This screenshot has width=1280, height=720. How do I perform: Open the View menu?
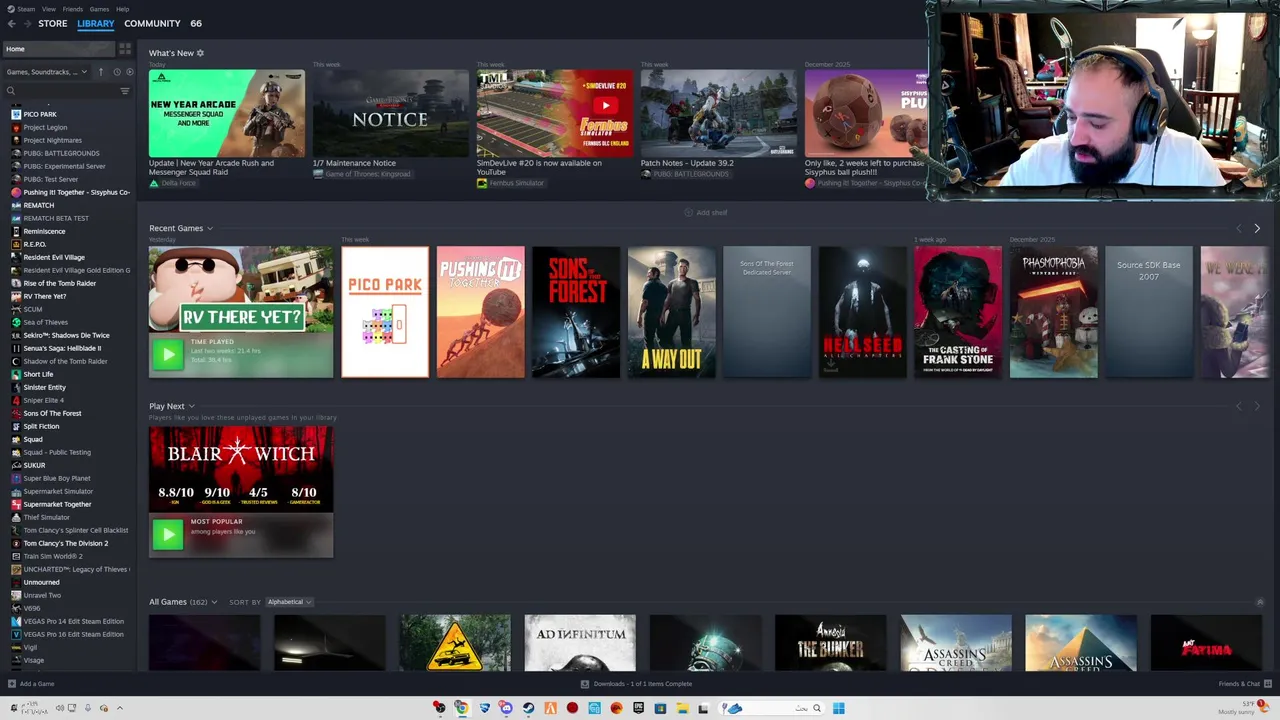(48, 9)
